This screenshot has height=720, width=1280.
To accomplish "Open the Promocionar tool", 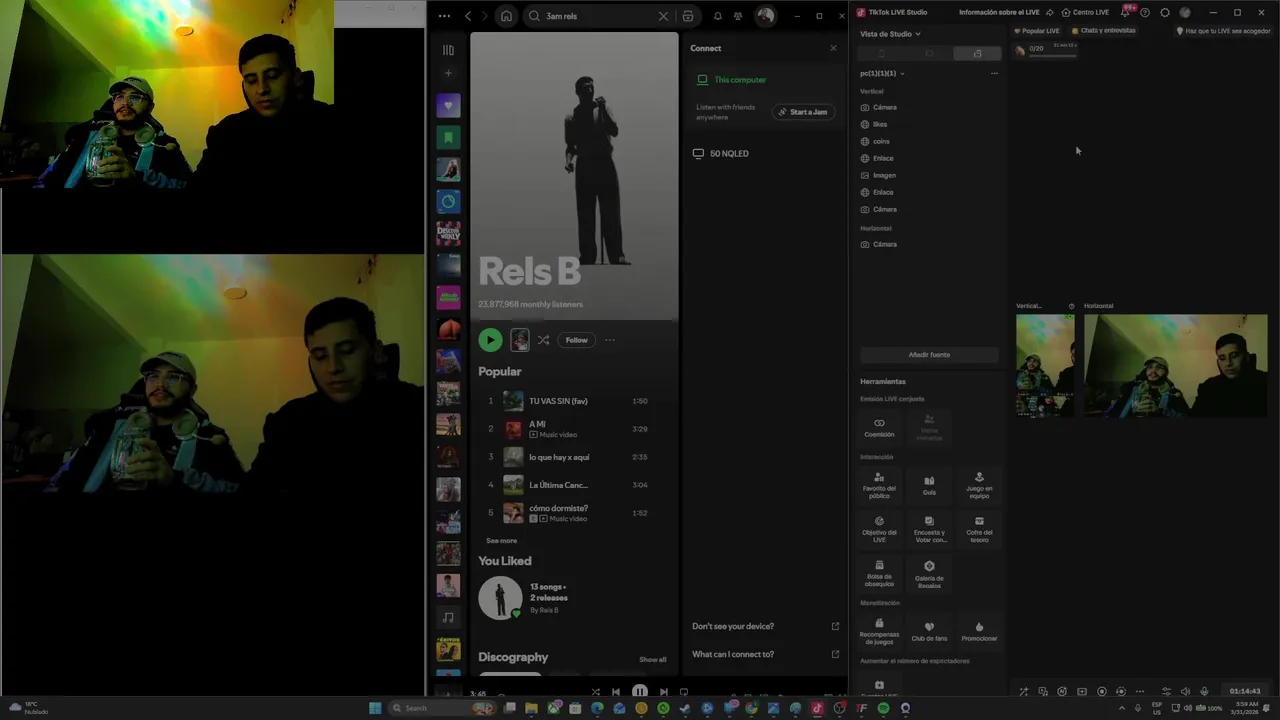I will [x=979, y=631].
